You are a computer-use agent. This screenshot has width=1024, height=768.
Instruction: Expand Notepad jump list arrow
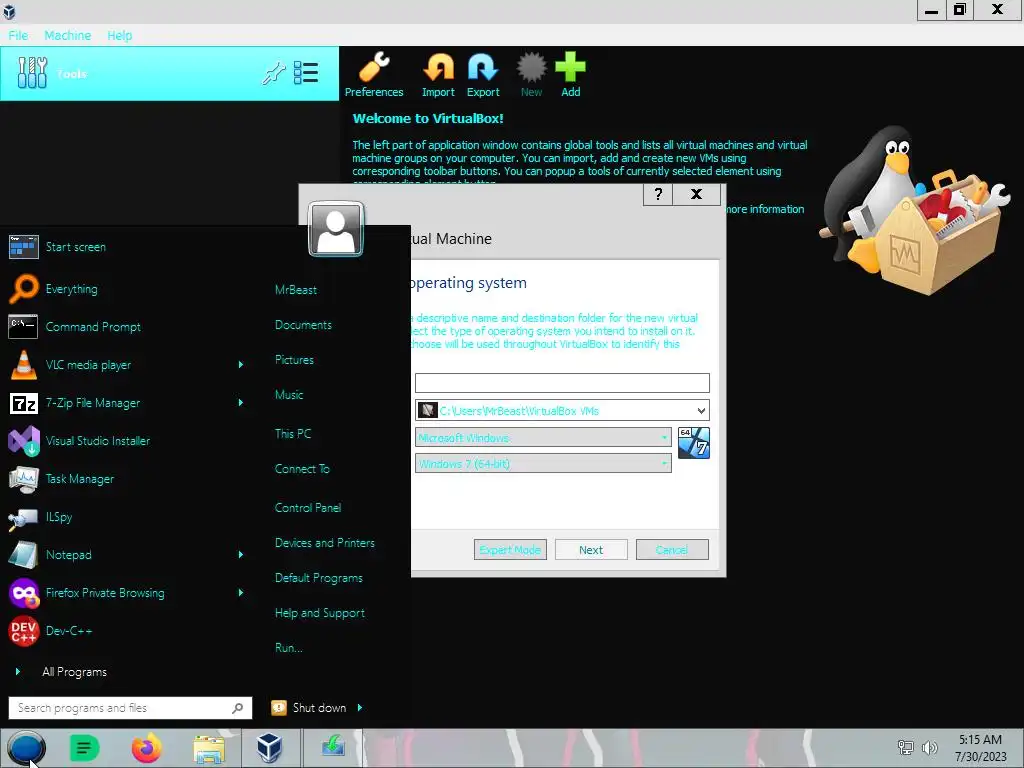point(240,554)
